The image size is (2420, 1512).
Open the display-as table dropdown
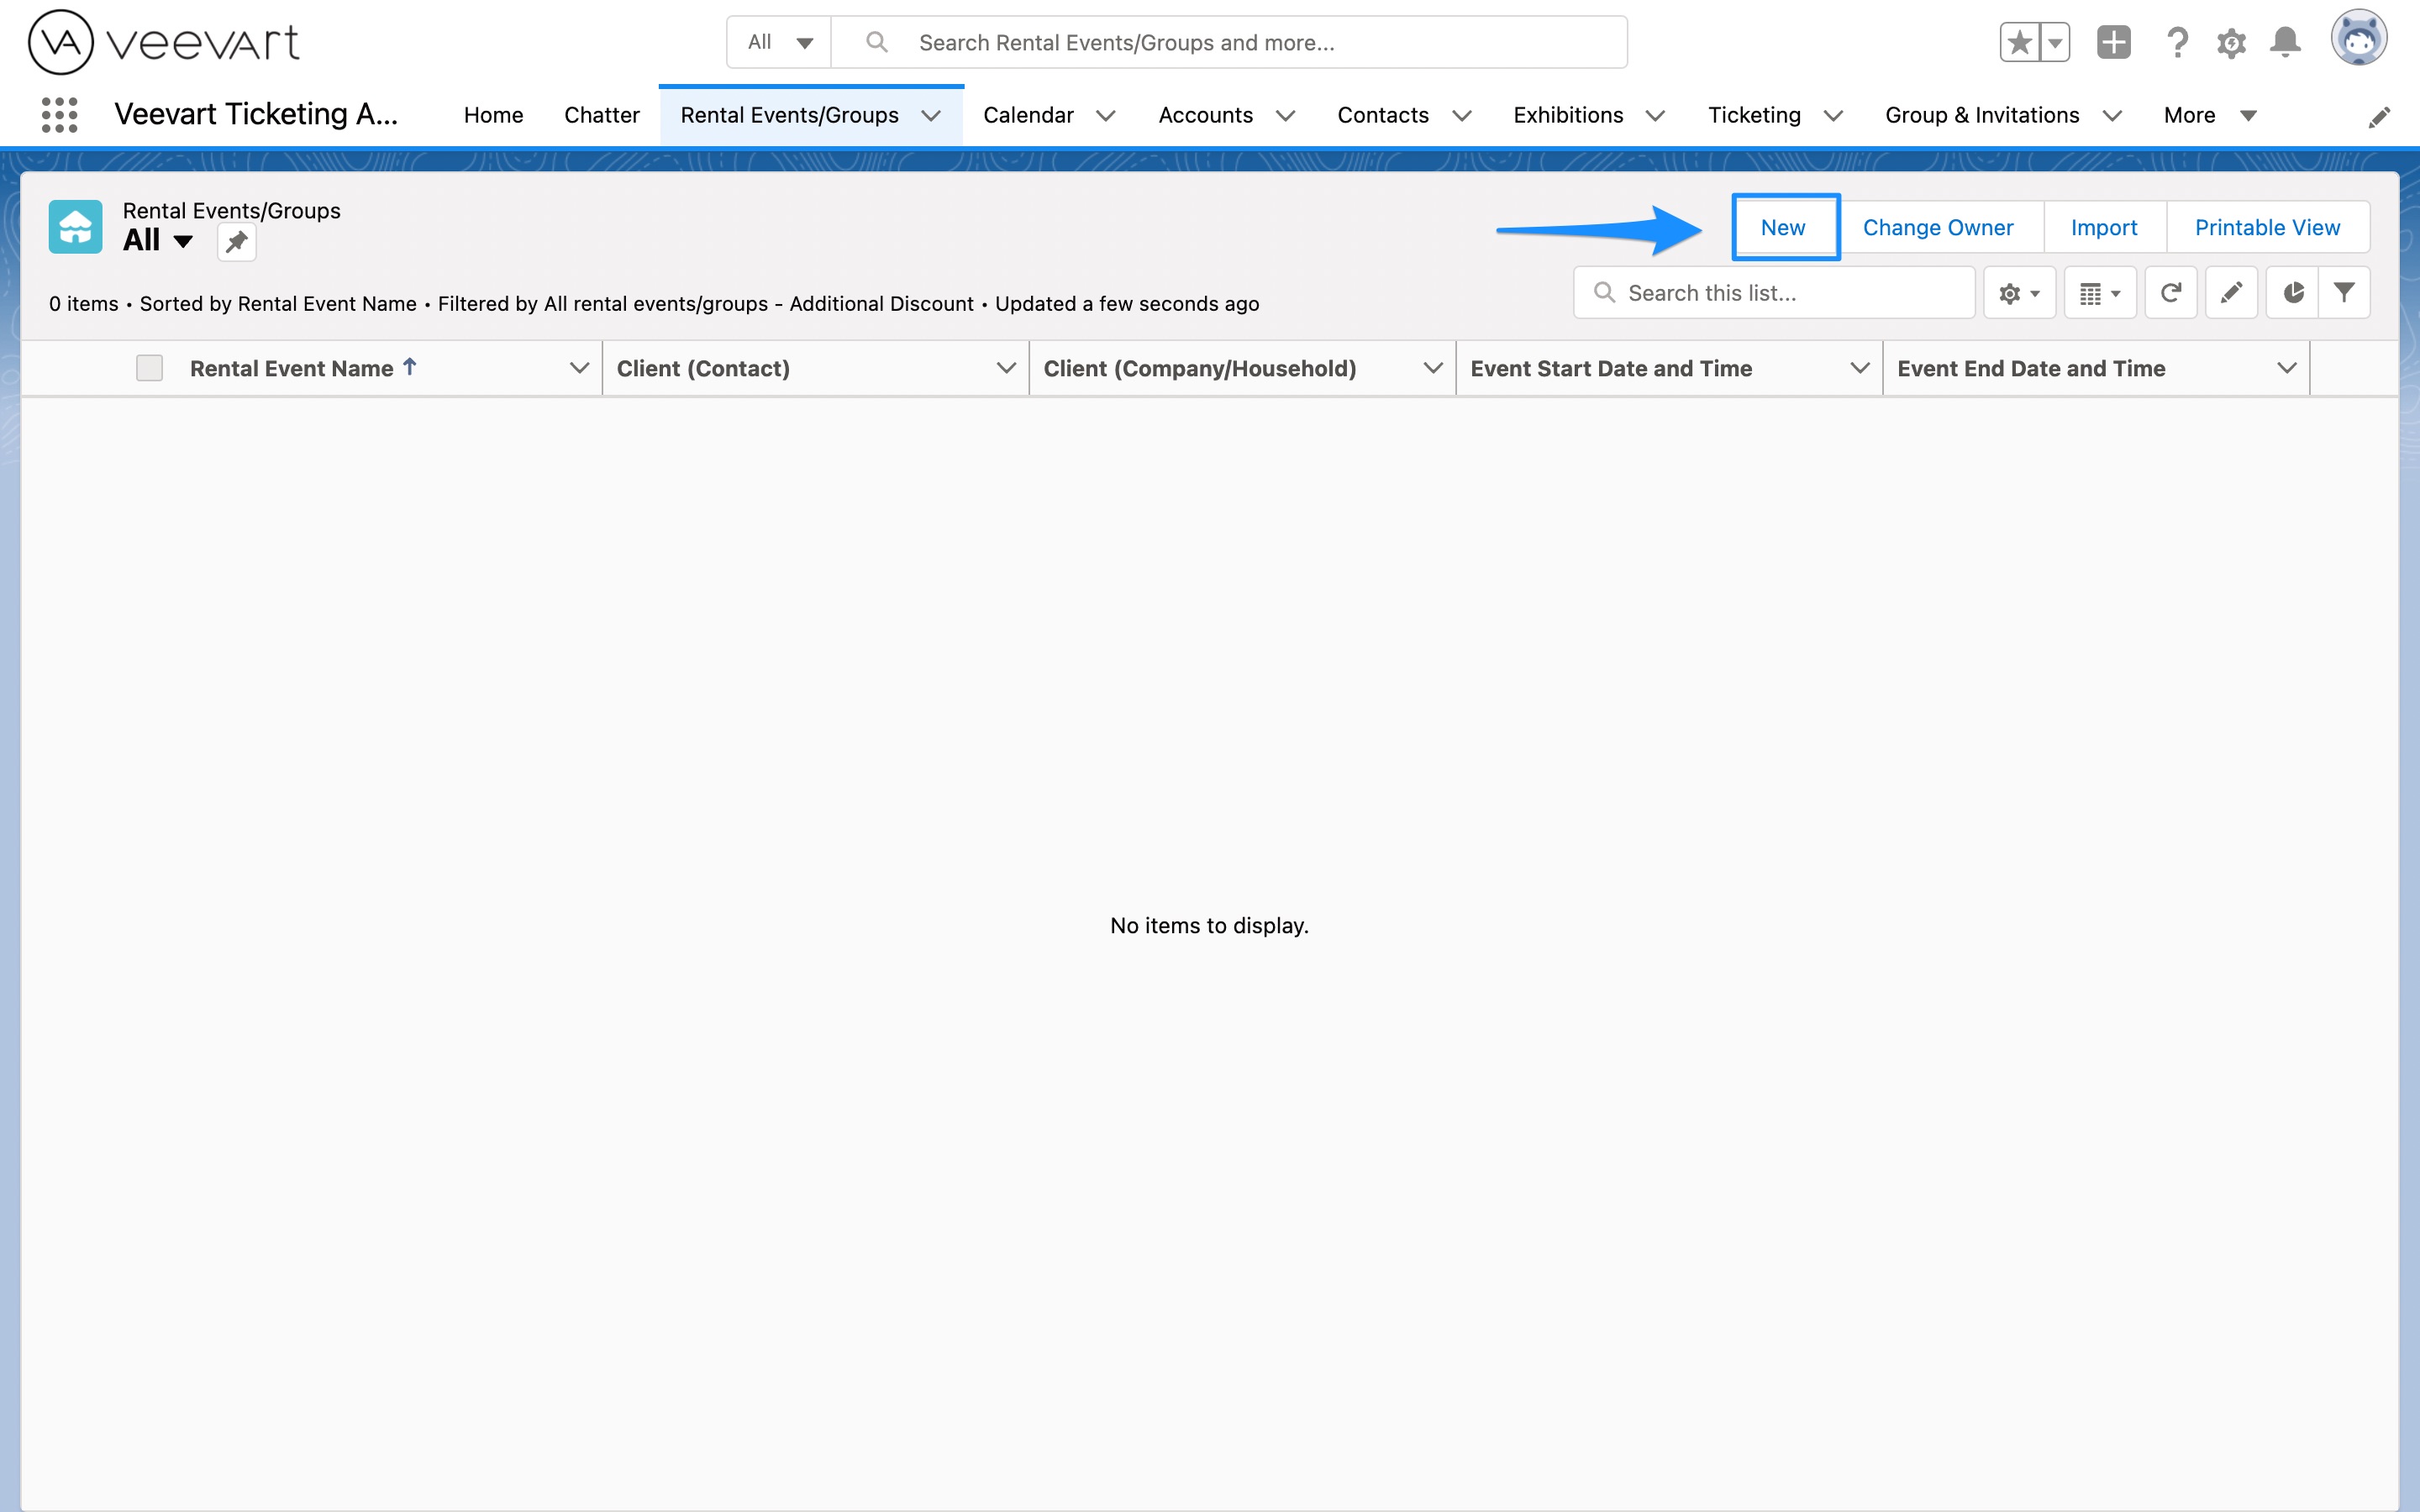click(2100, 293)
